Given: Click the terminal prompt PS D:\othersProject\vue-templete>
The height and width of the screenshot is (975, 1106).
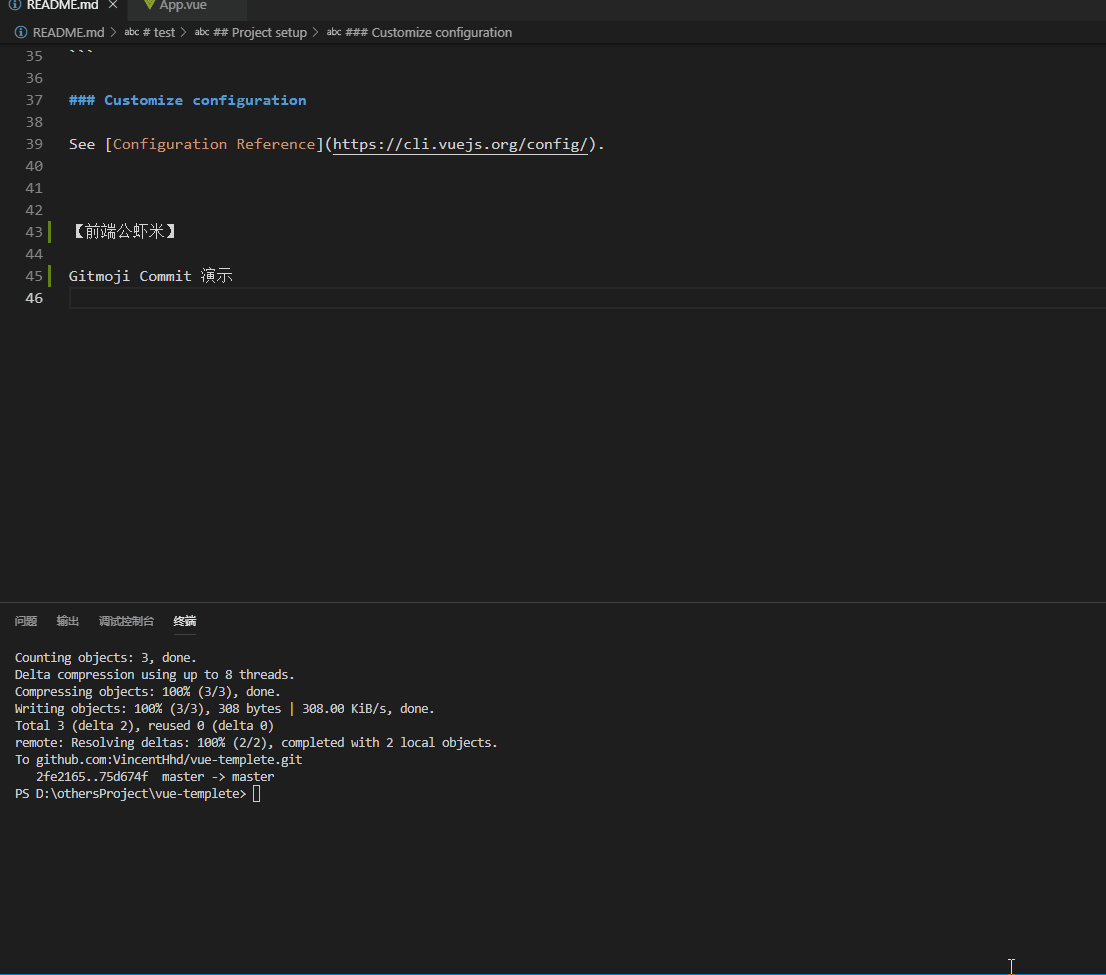Looking at the screenshot, I should [x=130, y=794].
